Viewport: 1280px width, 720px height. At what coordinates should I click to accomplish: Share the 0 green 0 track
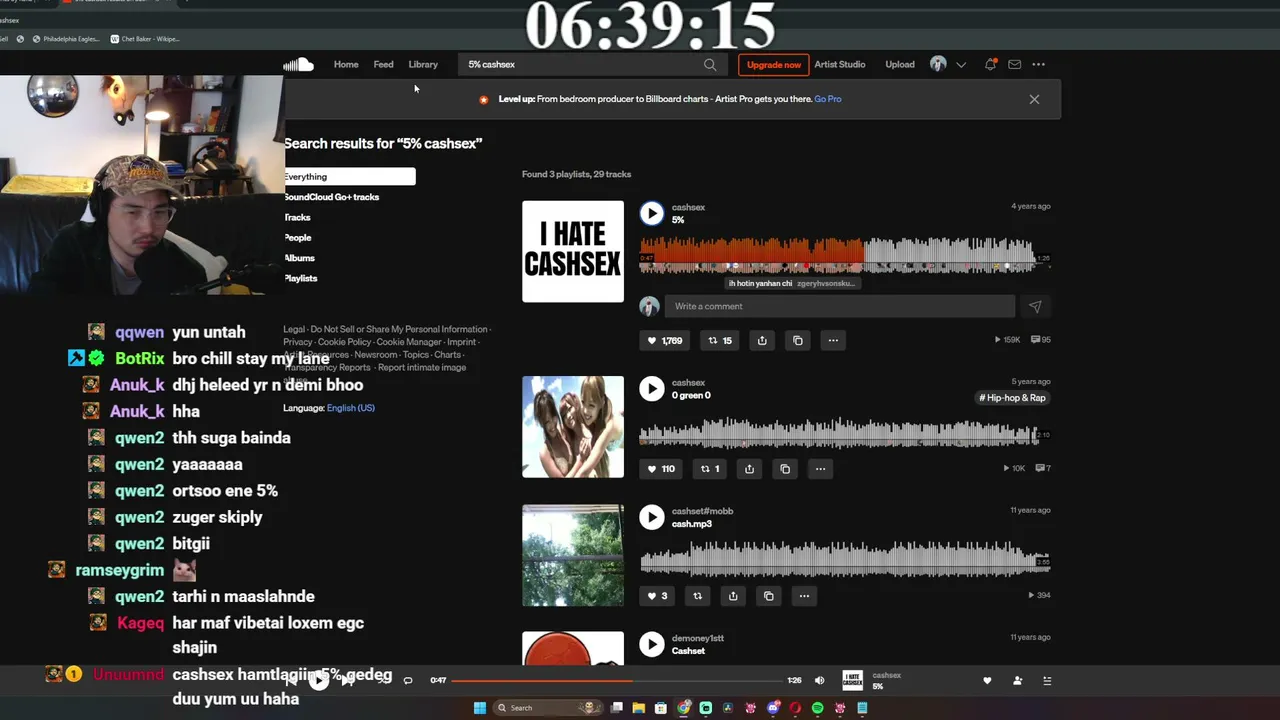pos(749,468)
